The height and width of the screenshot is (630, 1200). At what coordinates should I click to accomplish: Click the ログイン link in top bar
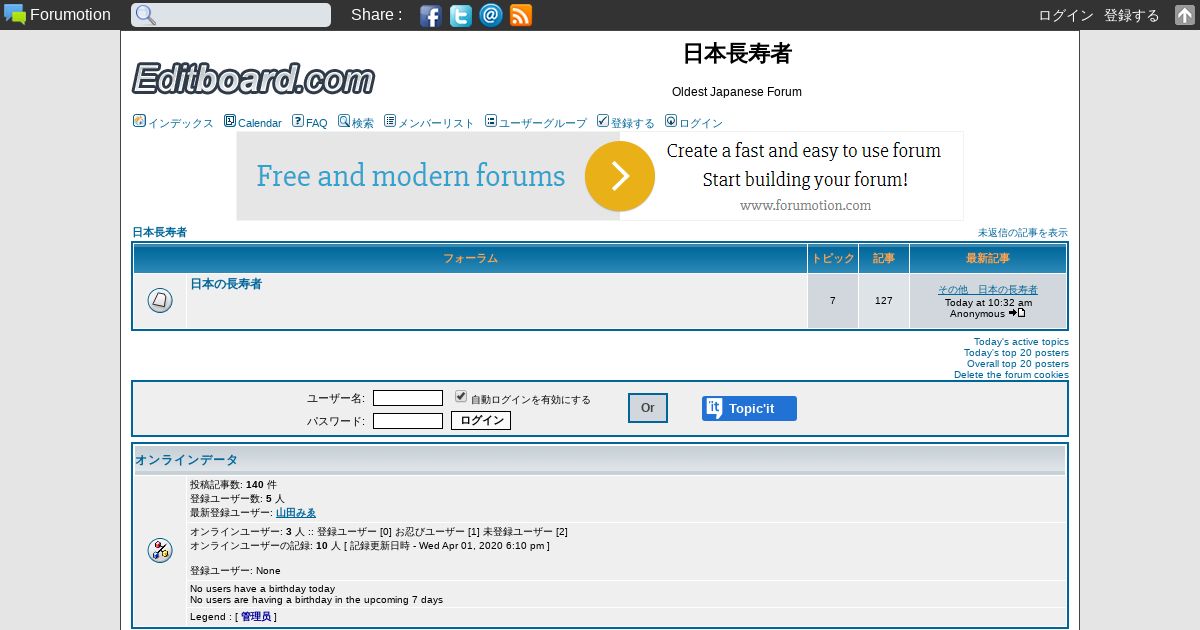(x=1066, y=15)
